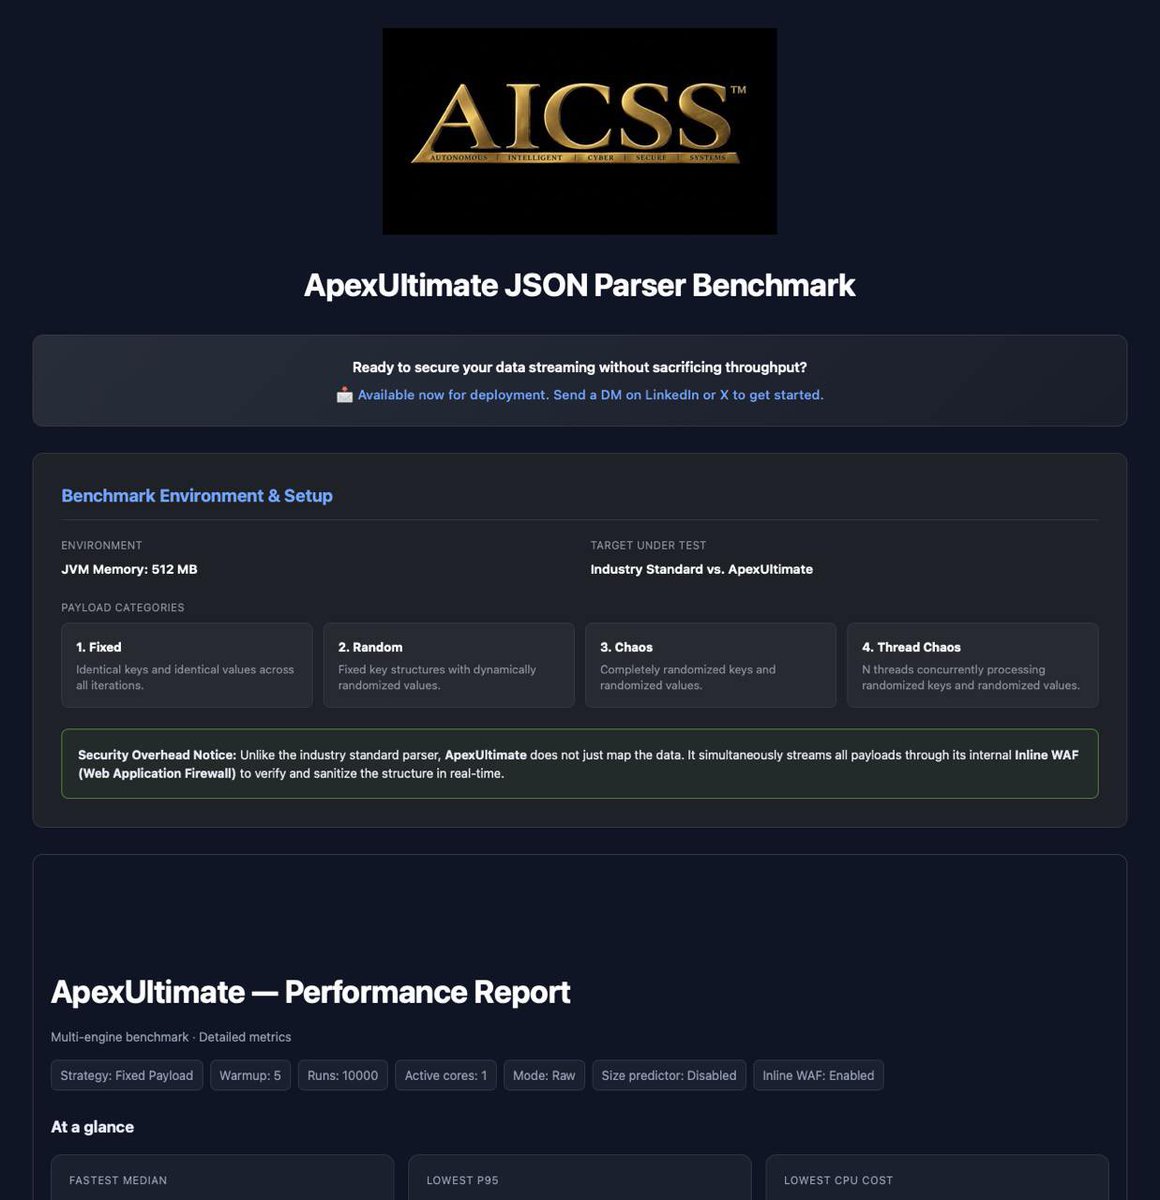
Task: Click the 'Security Overhead Notice' green box
Action: pyautogui.click(x=580, y=764)
